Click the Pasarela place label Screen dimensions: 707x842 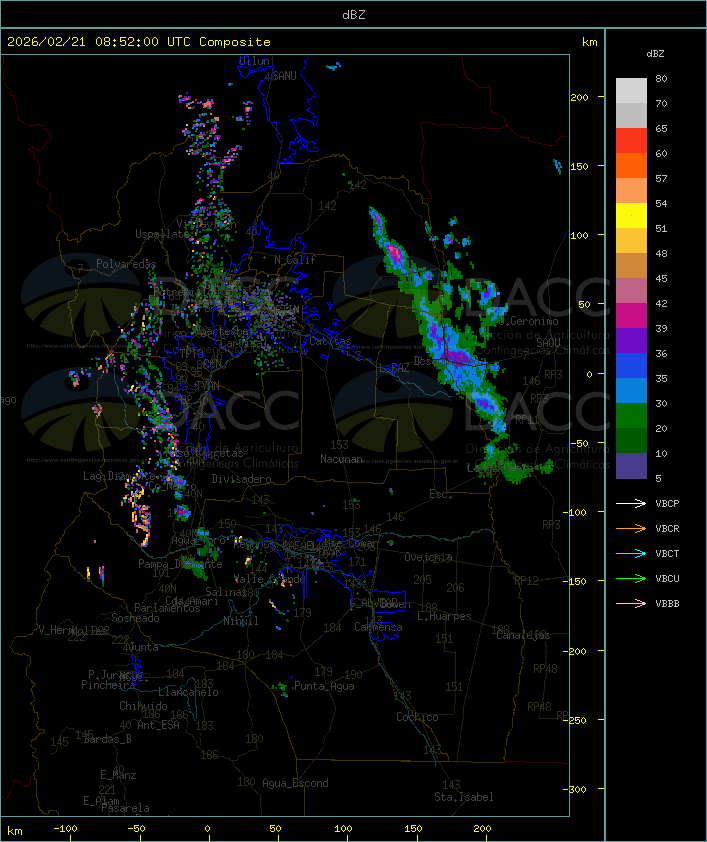tap(125, 808)
